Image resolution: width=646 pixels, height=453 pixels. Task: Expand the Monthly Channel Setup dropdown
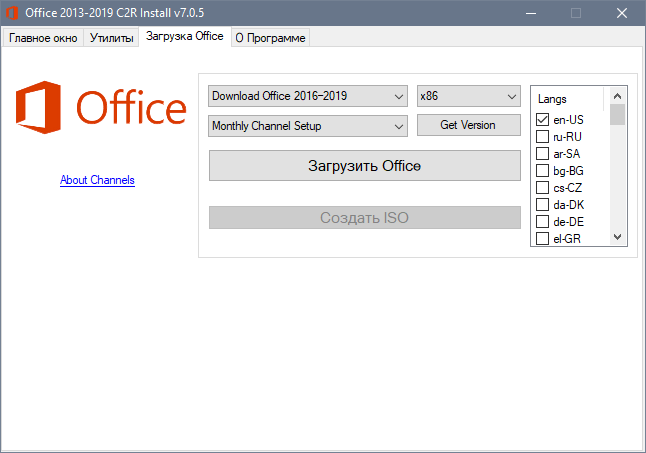(308, 126)
